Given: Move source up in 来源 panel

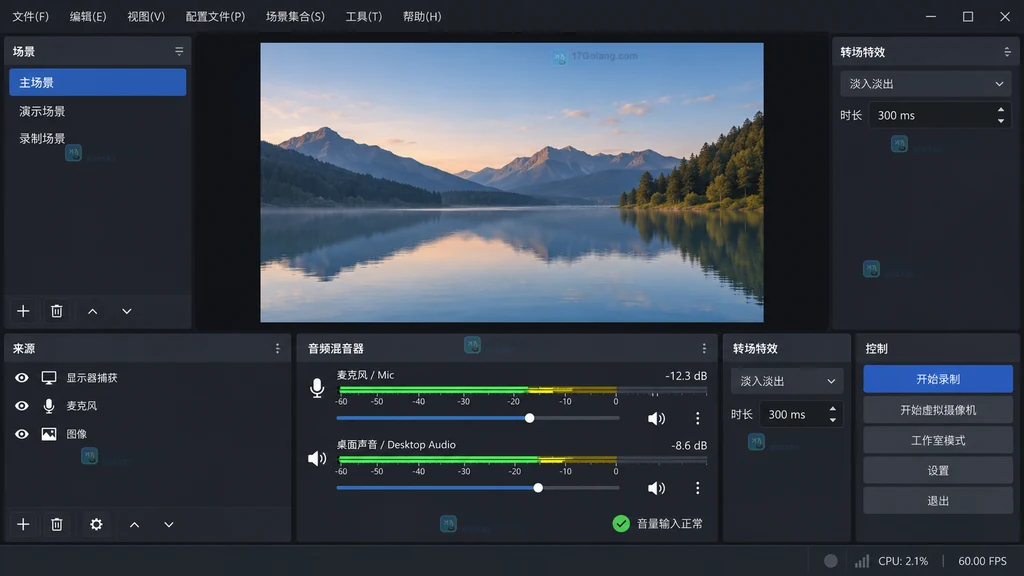Looking at the screenshot, I should pyautogui.click(x=135, y=524).
